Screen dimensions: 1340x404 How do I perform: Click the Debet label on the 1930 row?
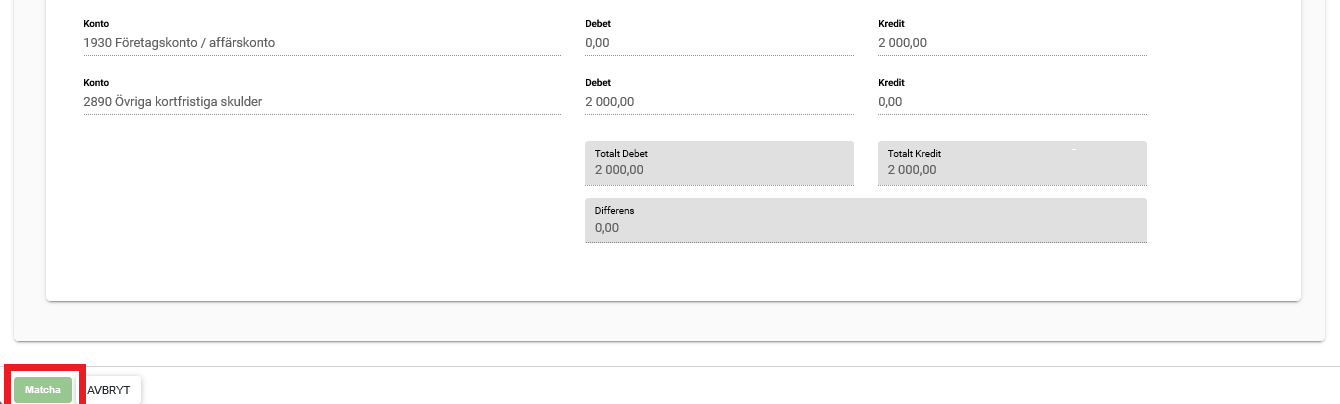(598, 24)
